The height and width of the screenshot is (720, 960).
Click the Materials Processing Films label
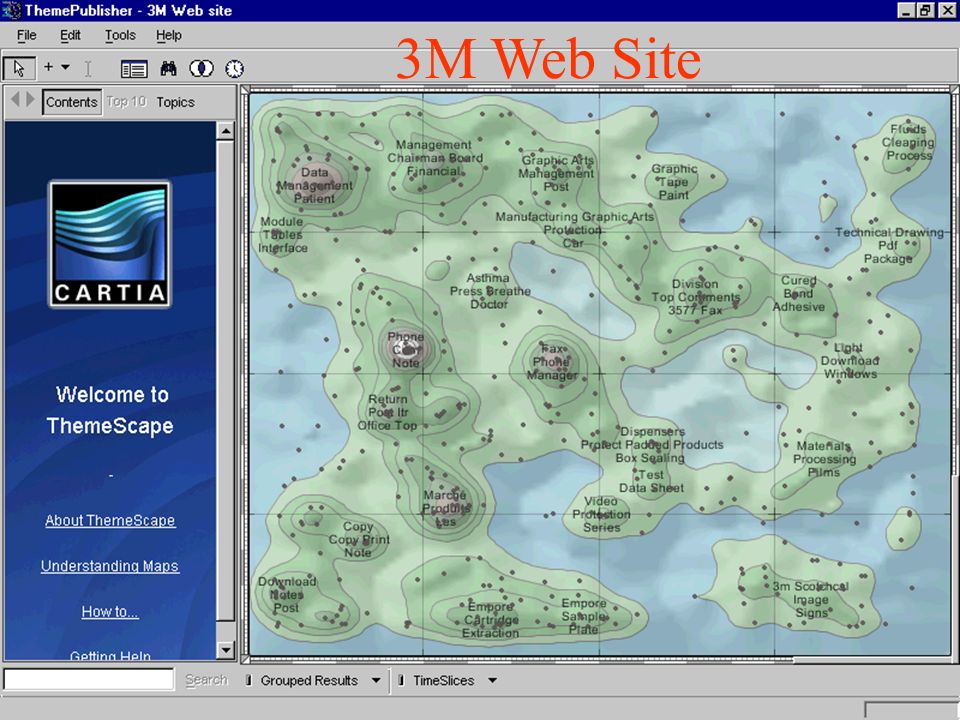click(x=824, y=459)
